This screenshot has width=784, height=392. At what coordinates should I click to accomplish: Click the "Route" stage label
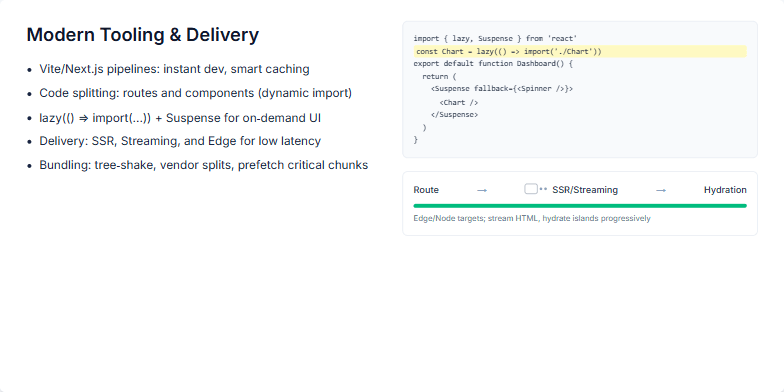click(x=426, y=190)
